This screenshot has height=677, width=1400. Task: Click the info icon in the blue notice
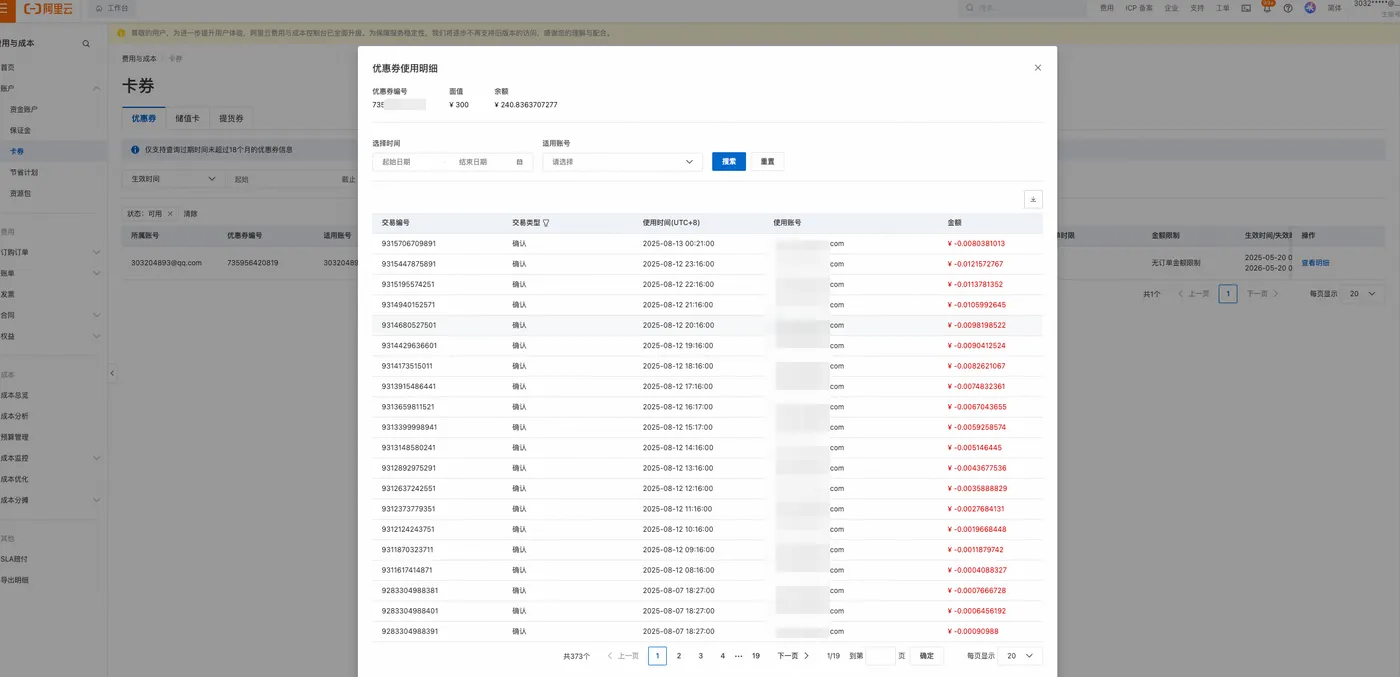(135, 149)
